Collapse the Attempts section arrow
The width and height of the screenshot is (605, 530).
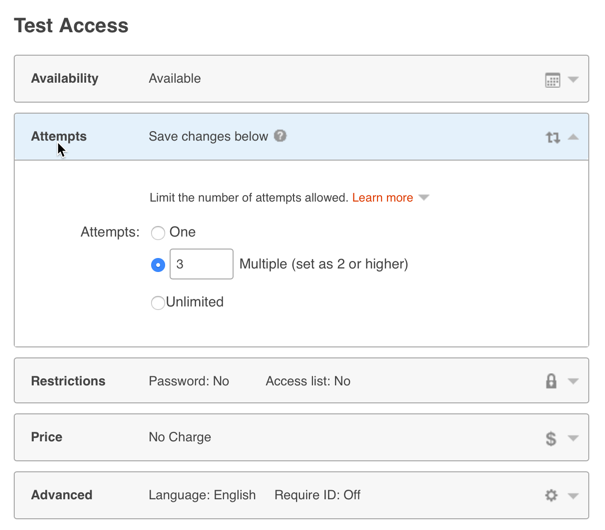pos(573,137)
